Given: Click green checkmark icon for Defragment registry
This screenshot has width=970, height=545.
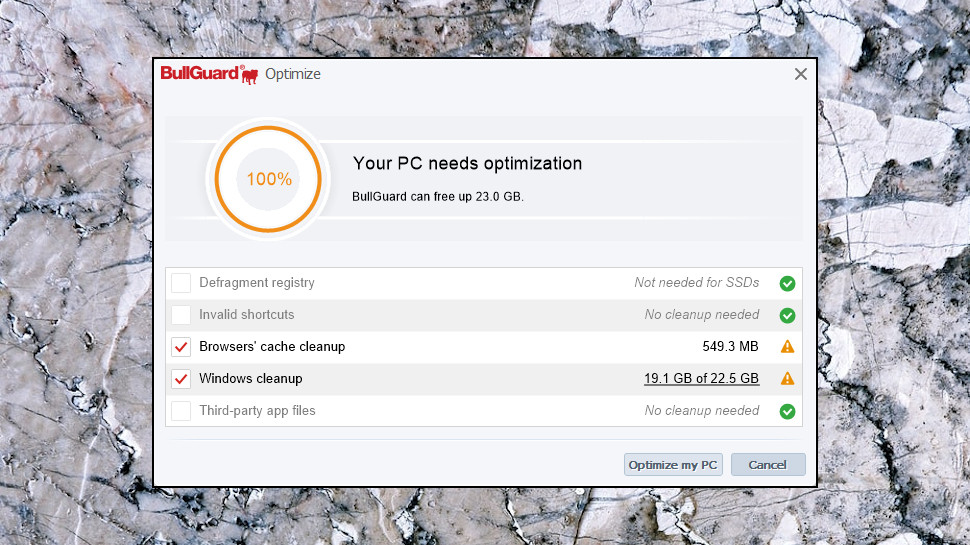Looking at the screenshot, I should (x=787, y=283).
